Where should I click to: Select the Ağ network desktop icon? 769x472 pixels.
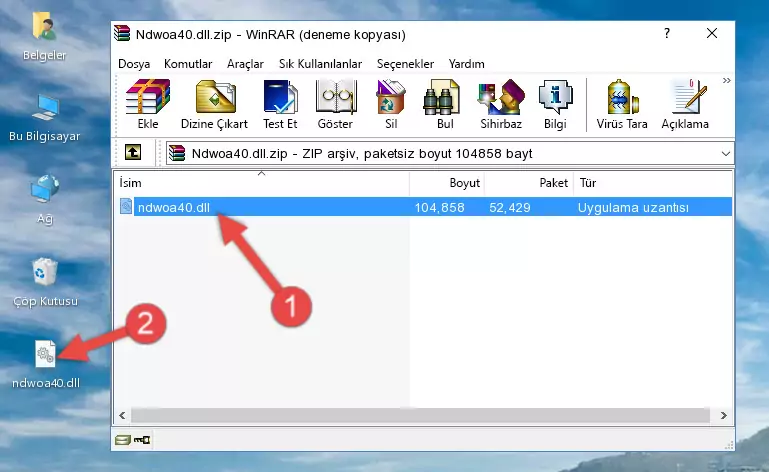pos(45,200)
